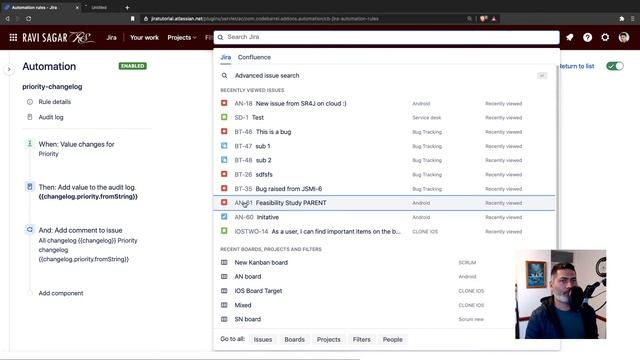Go back with browser back arrow
Image resolution: width=640 pixels, height=360 pixels.
[x=7, y=19]
